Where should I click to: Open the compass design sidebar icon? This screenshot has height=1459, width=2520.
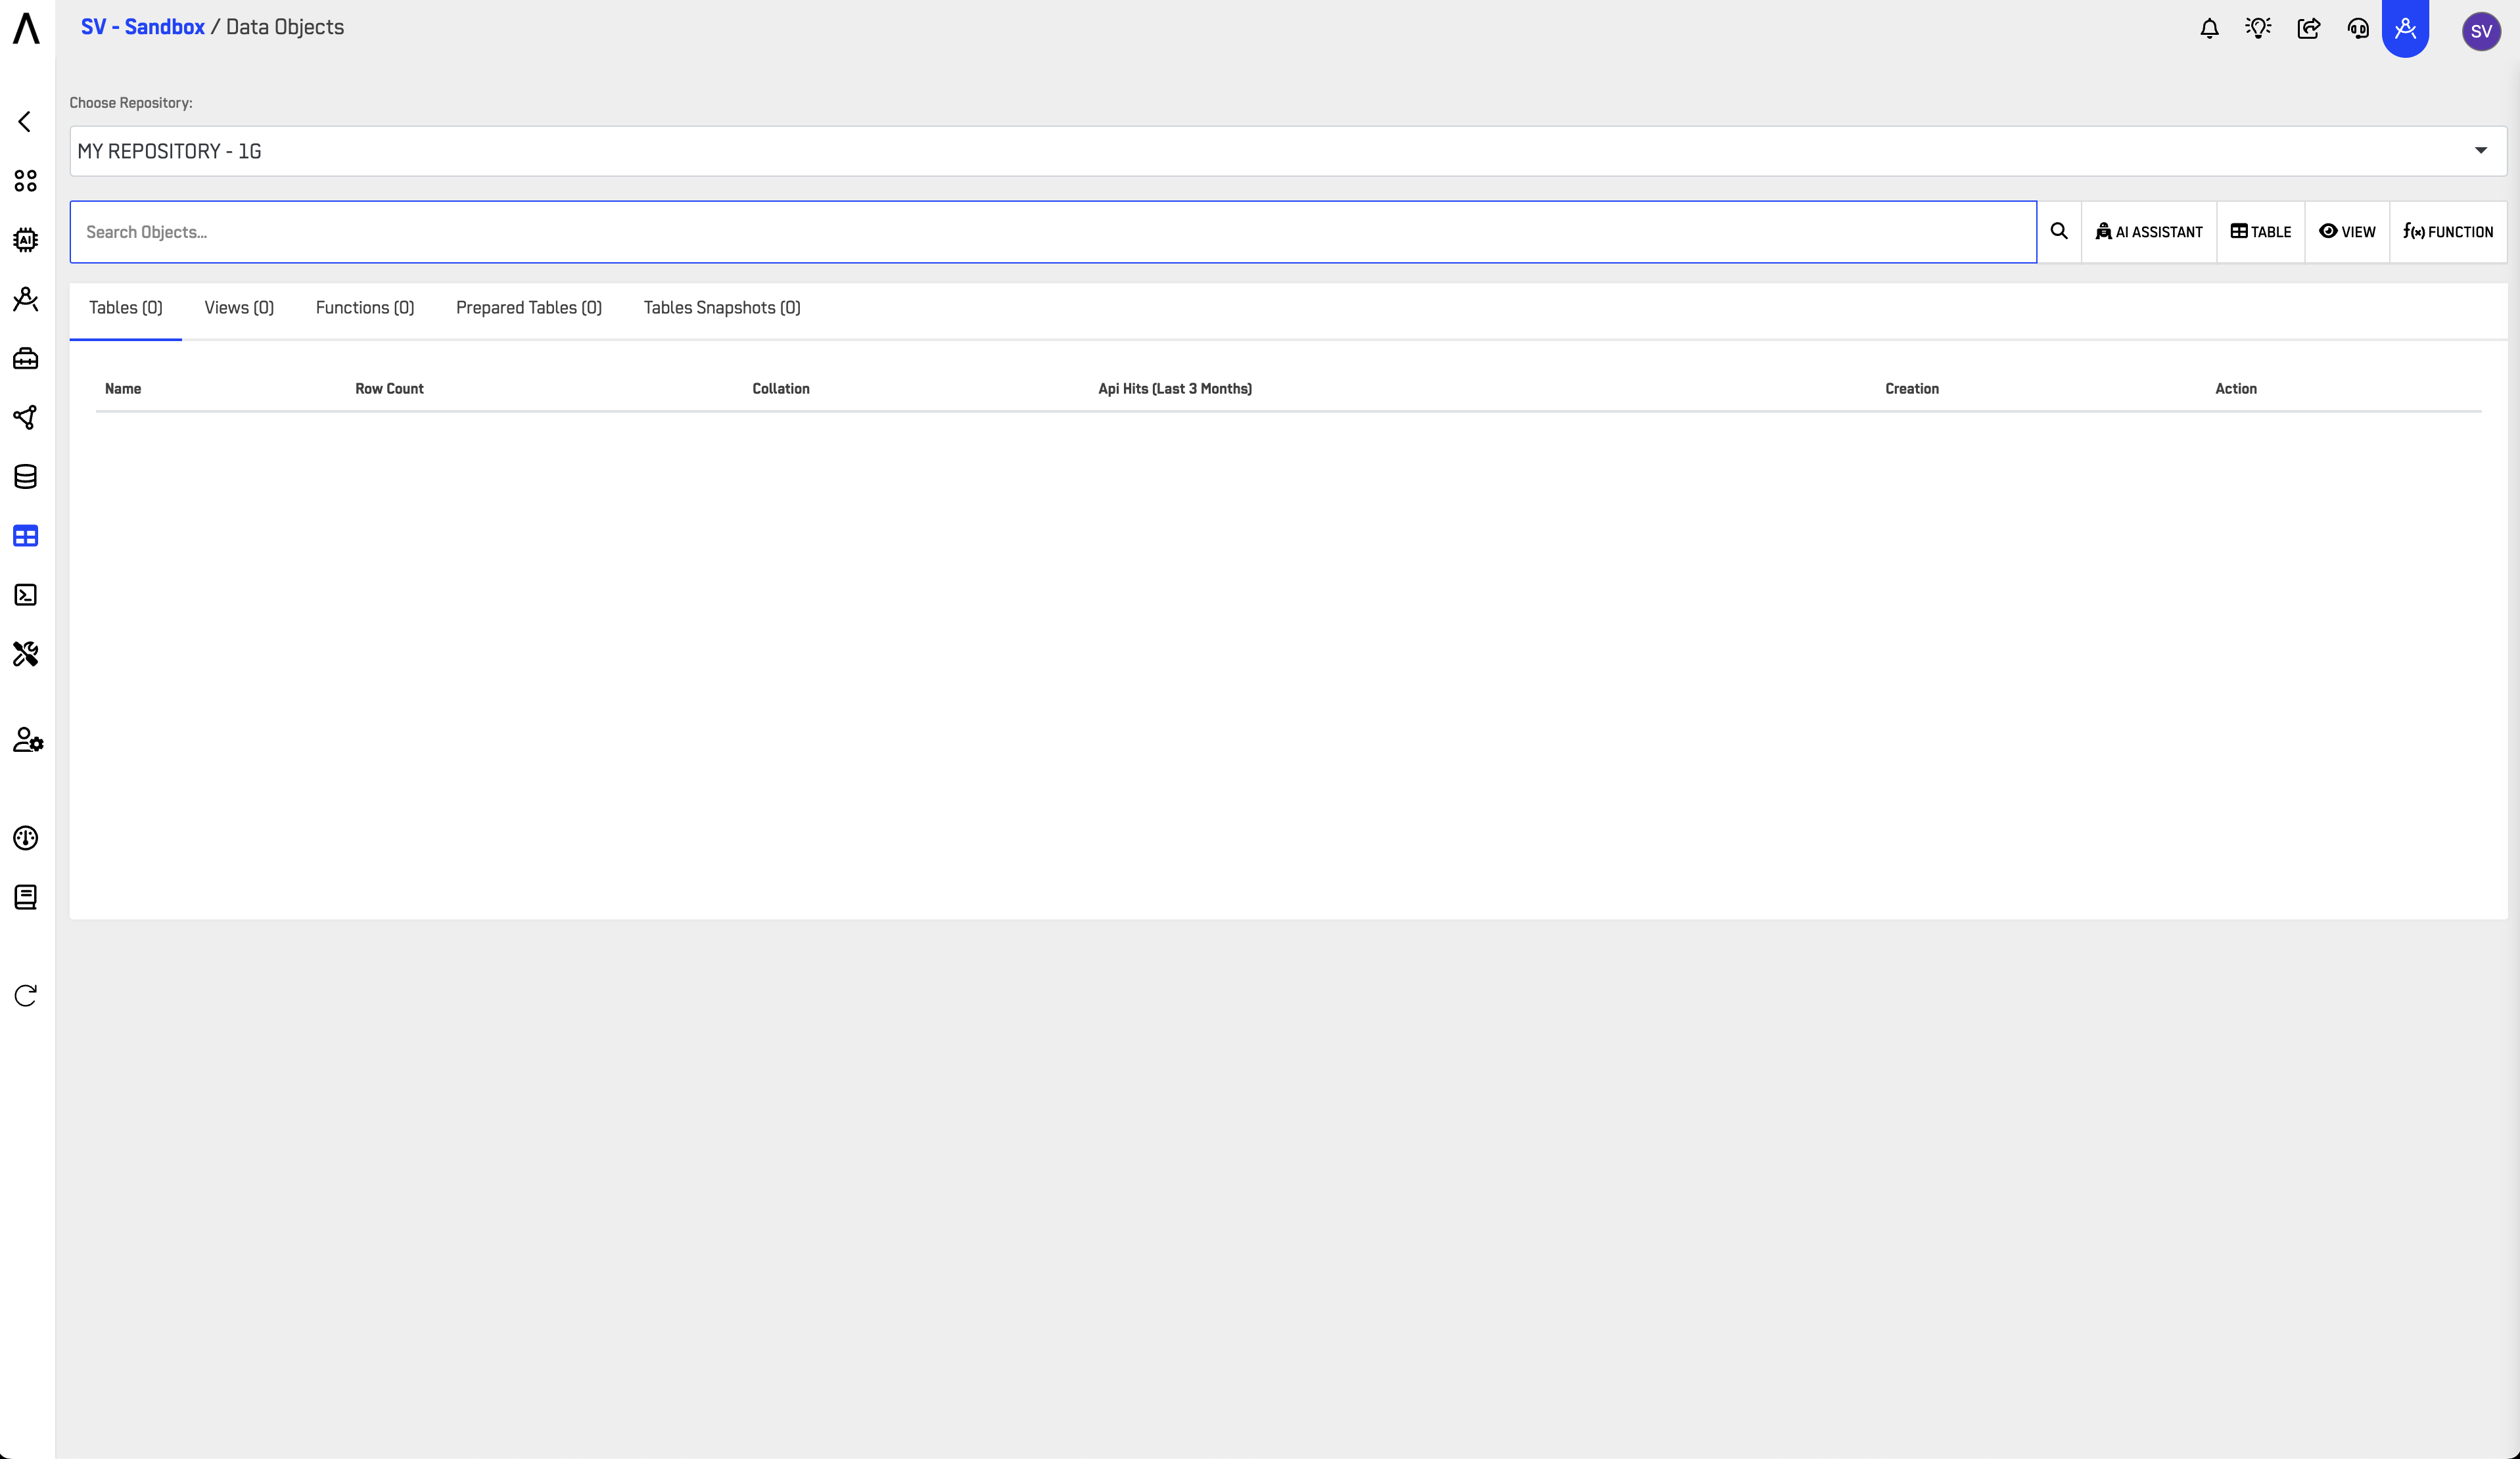[26, 299]
